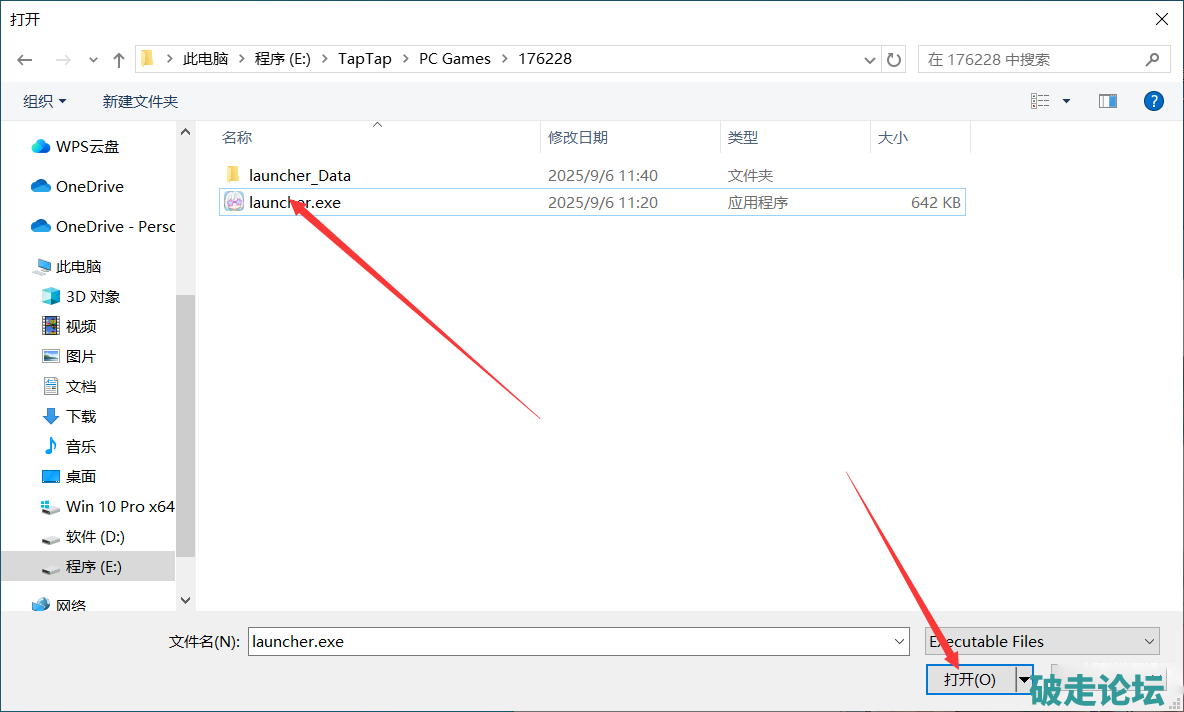Refresh the 176228 folder view
1184x712 pixels.
click(x=894, y=59)
